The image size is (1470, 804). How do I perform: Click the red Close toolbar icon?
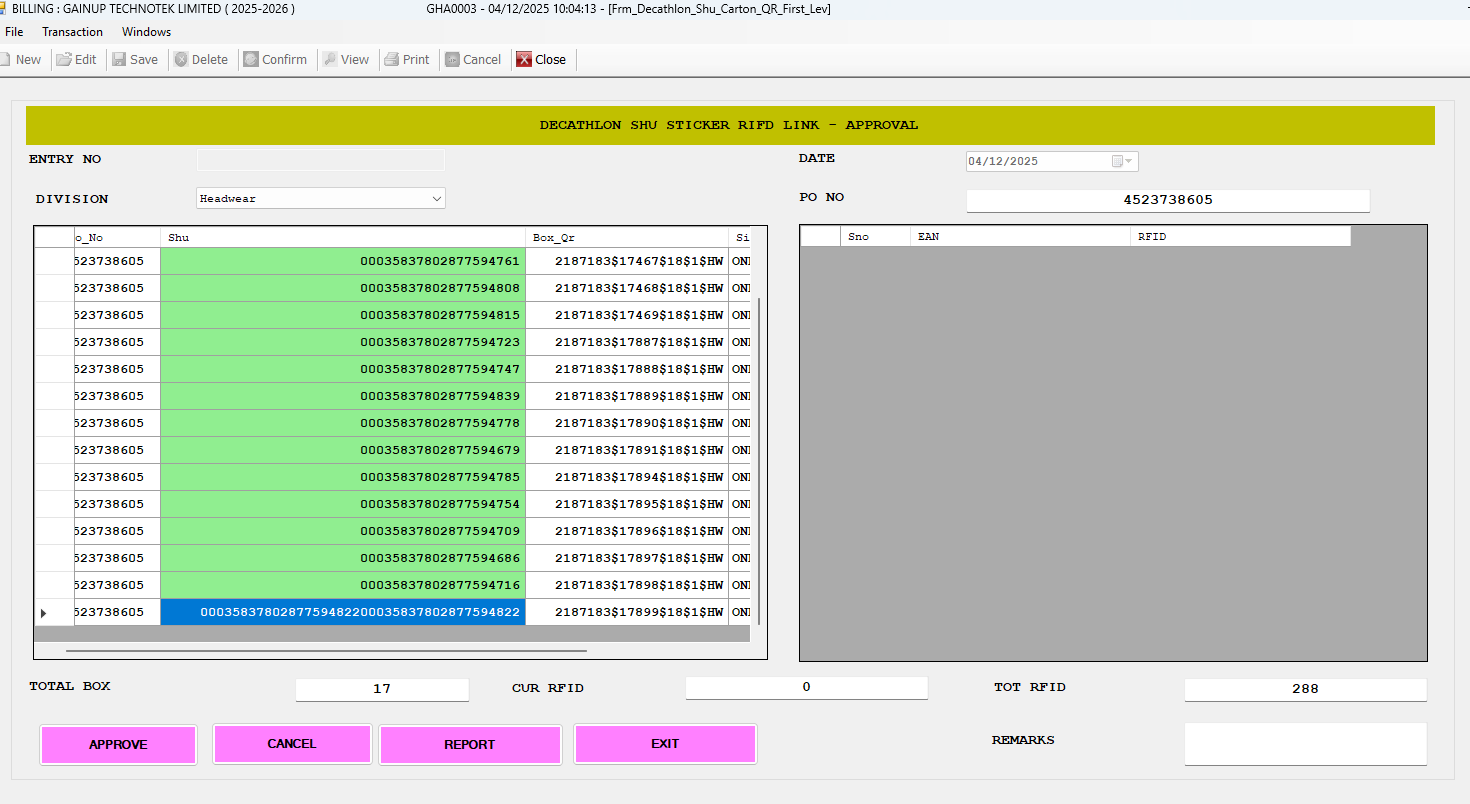point(524,60)
